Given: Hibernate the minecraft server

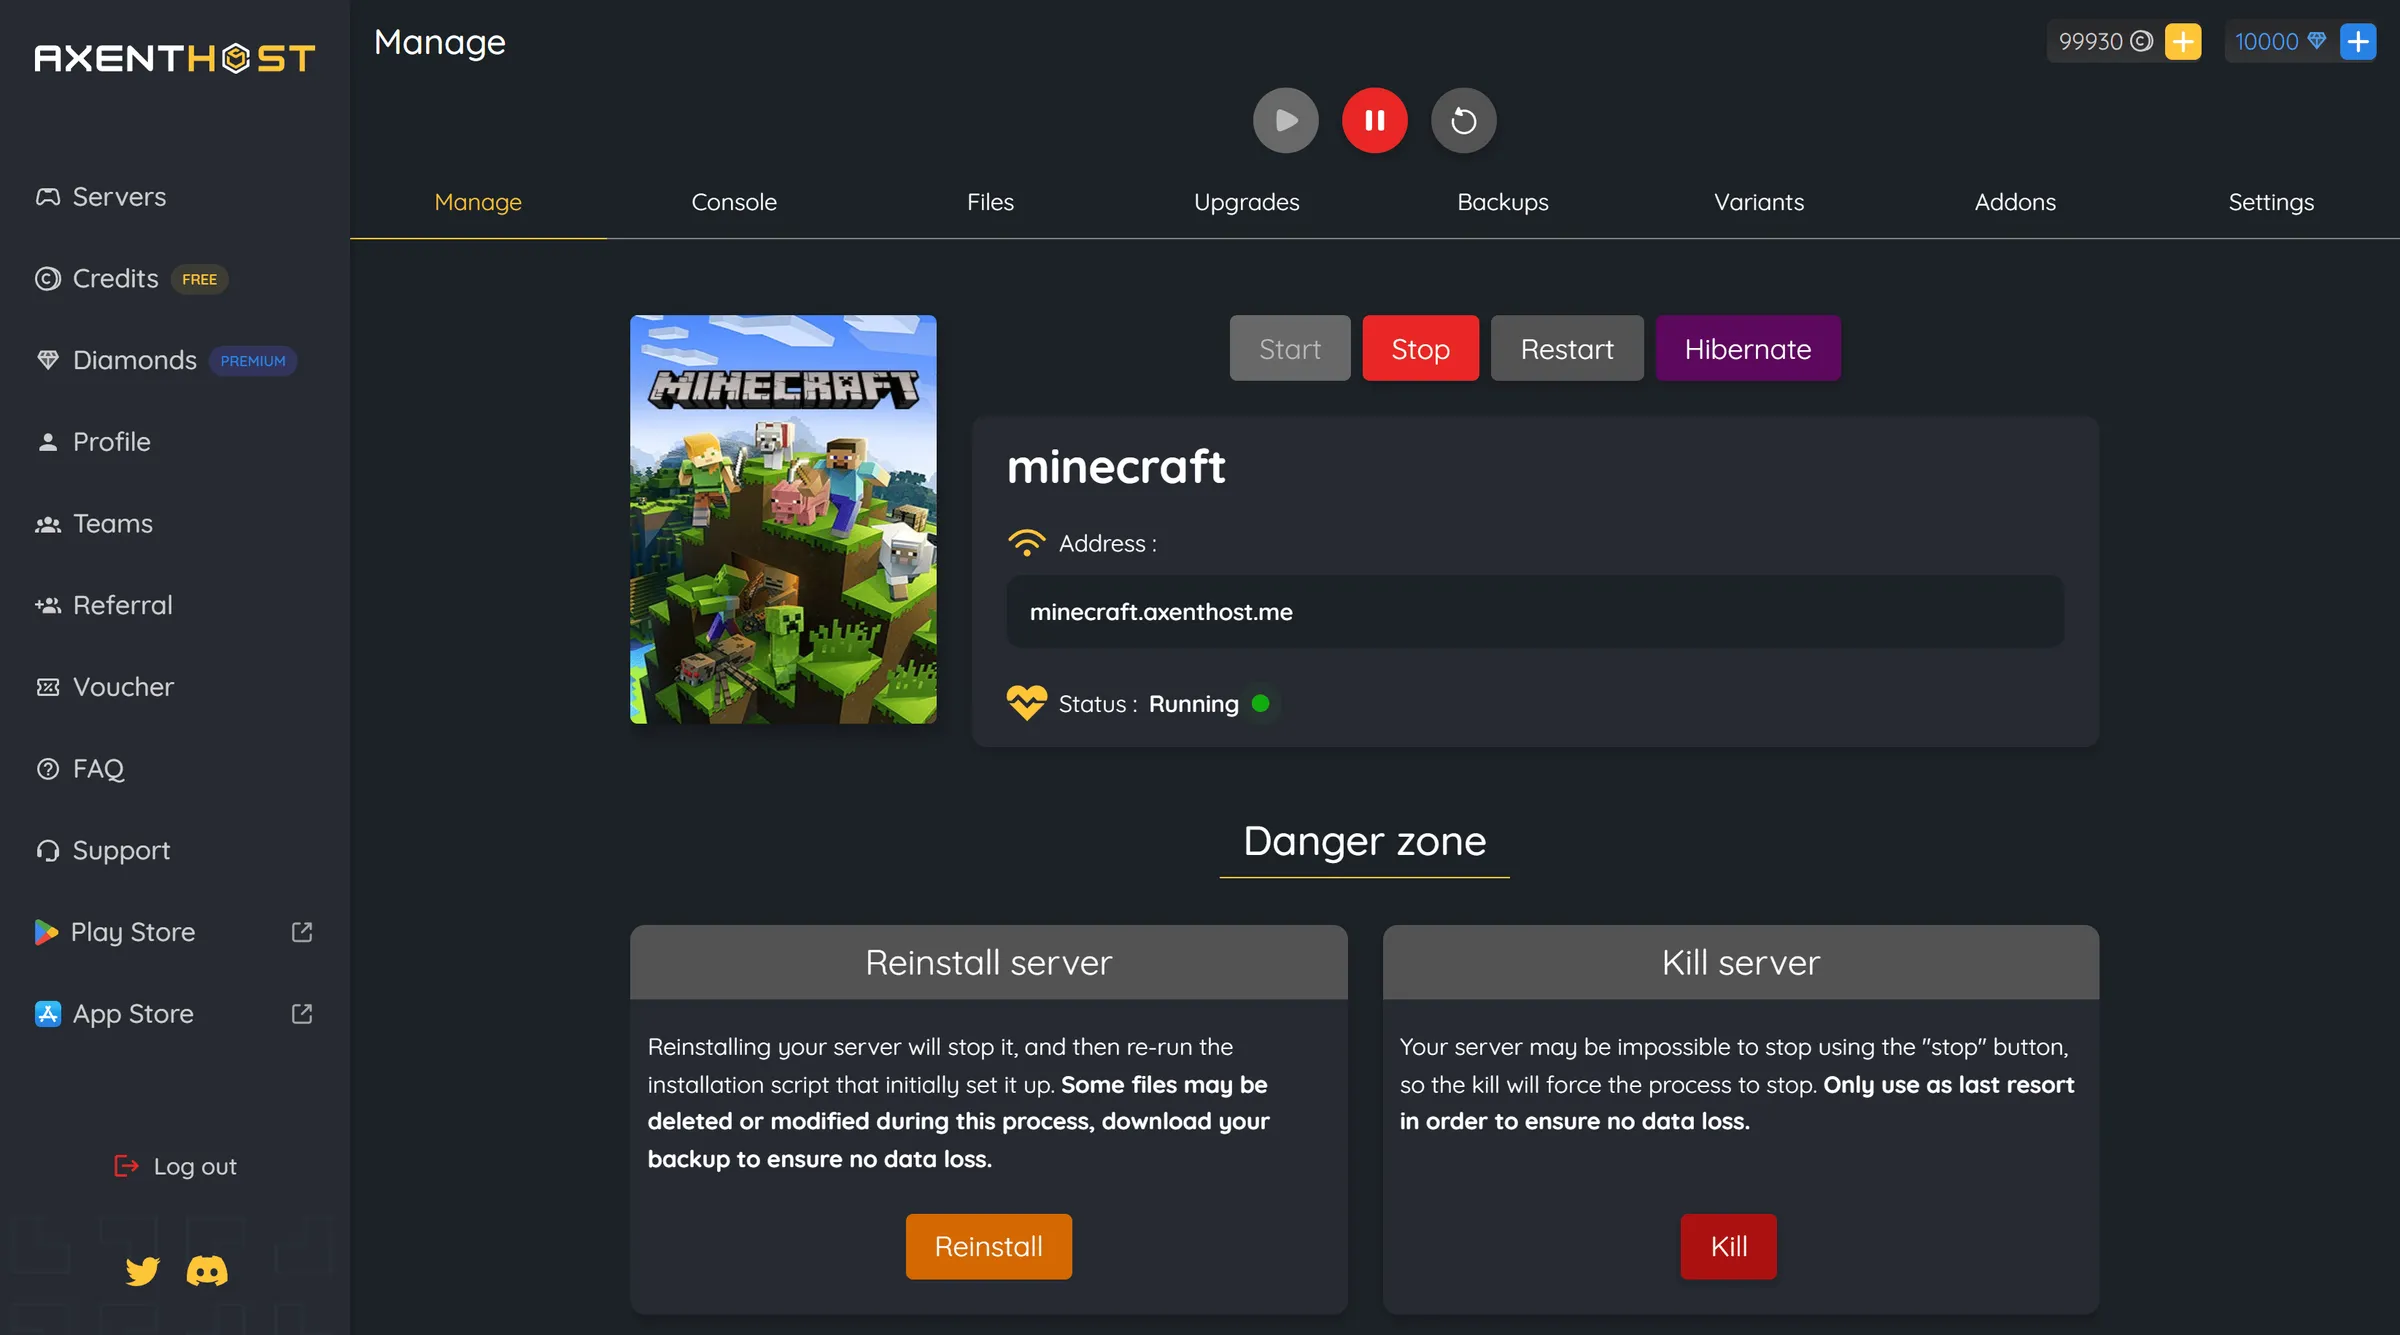Looking at the screenshot, I should click(1747, 348).
